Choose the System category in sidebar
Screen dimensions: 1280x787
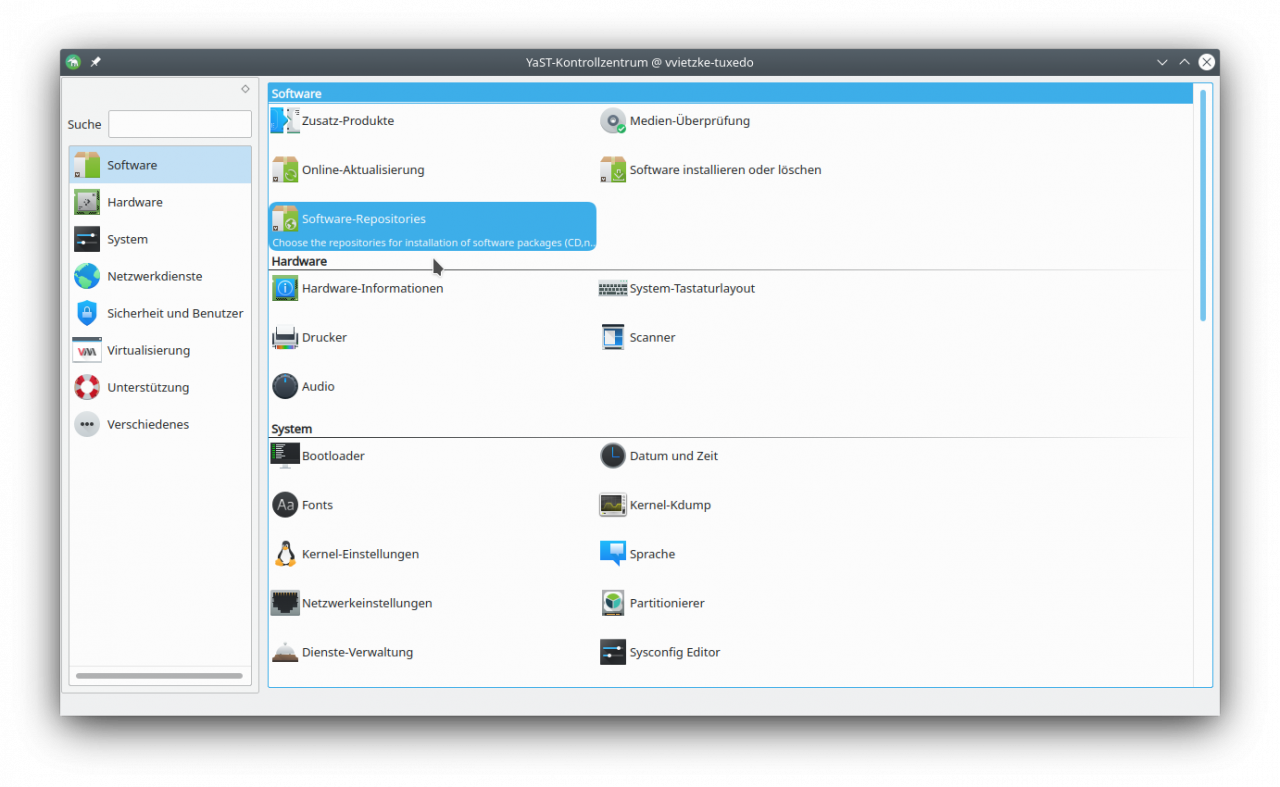pyautogui.click(x=160, y=239)
